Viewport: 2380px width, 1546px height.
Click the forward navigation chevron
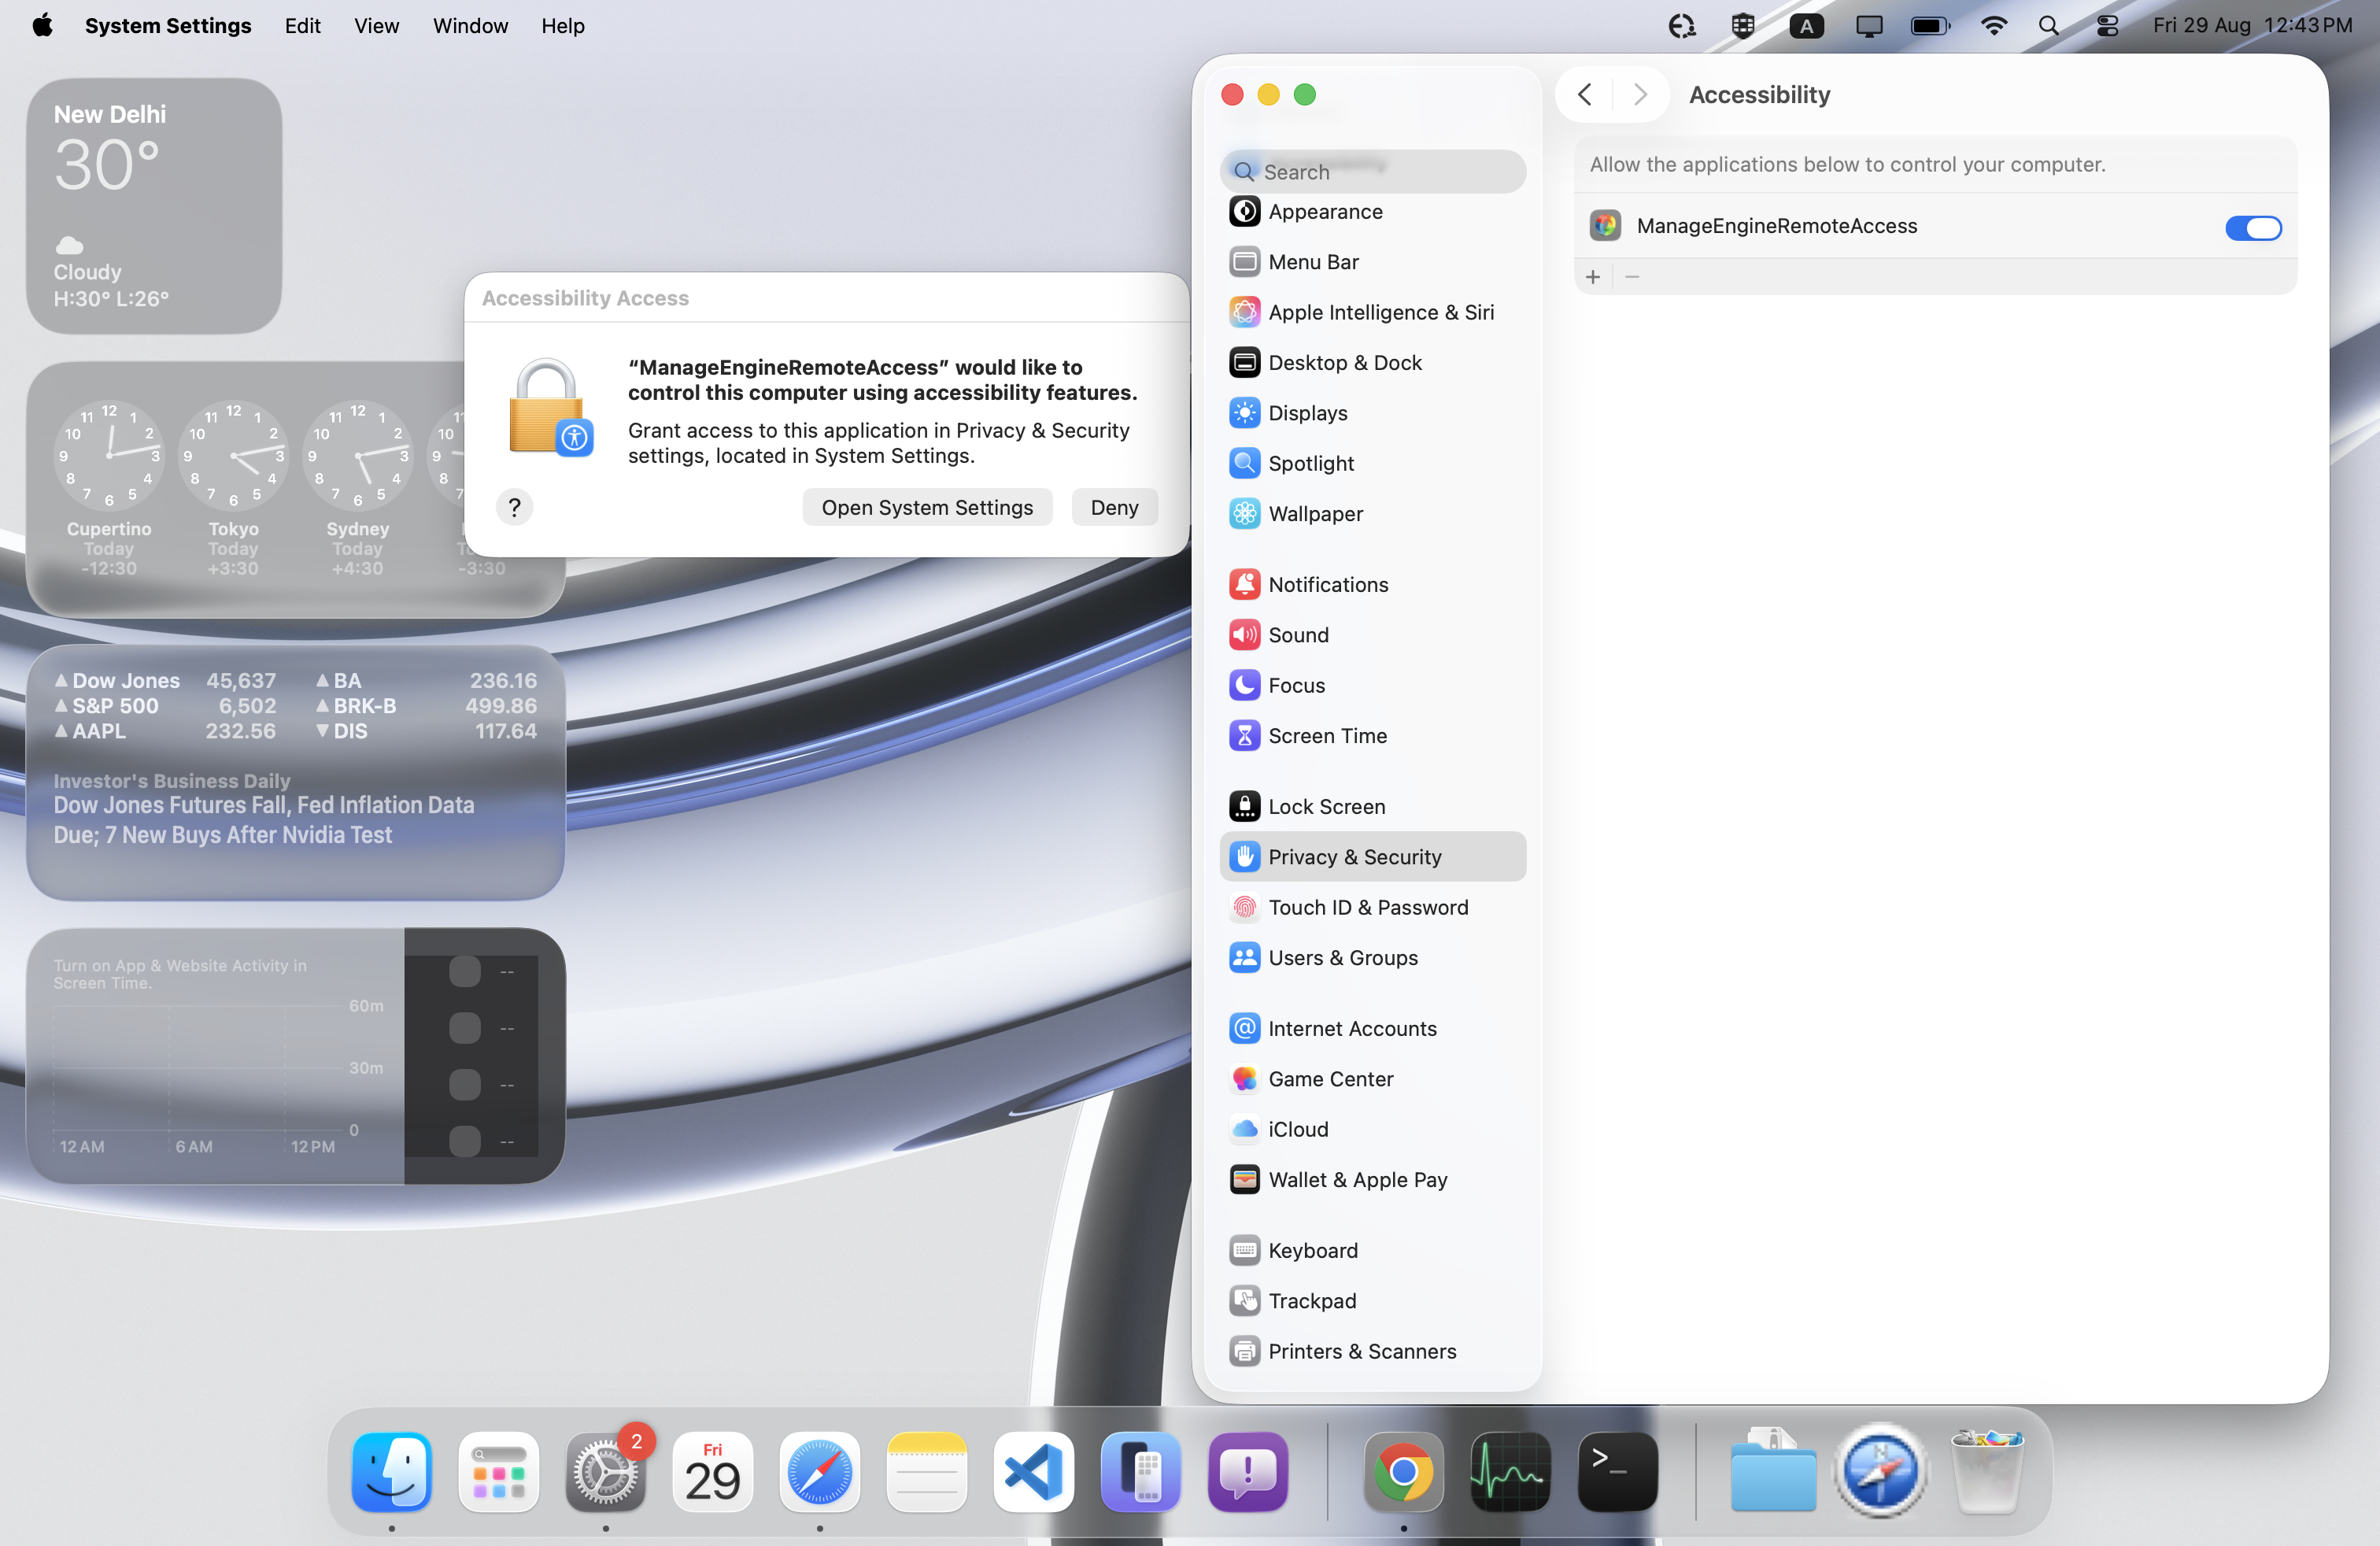tap(1639, 94)
